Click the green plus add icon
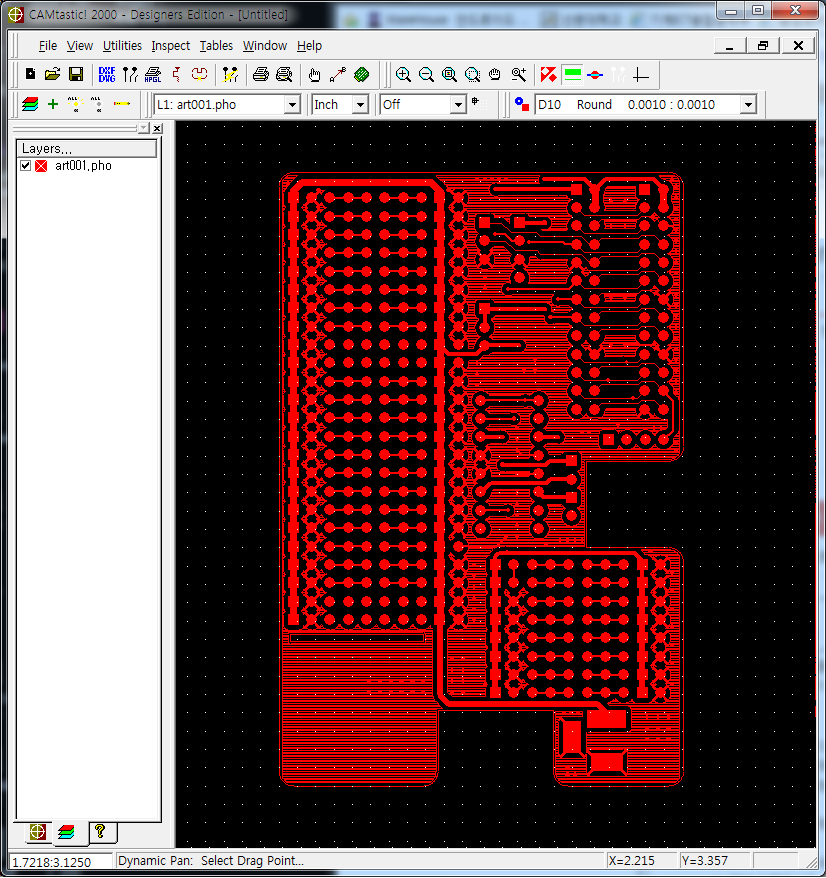The width and height of the screenshot is (826, 878). click(x=53, y=104)
